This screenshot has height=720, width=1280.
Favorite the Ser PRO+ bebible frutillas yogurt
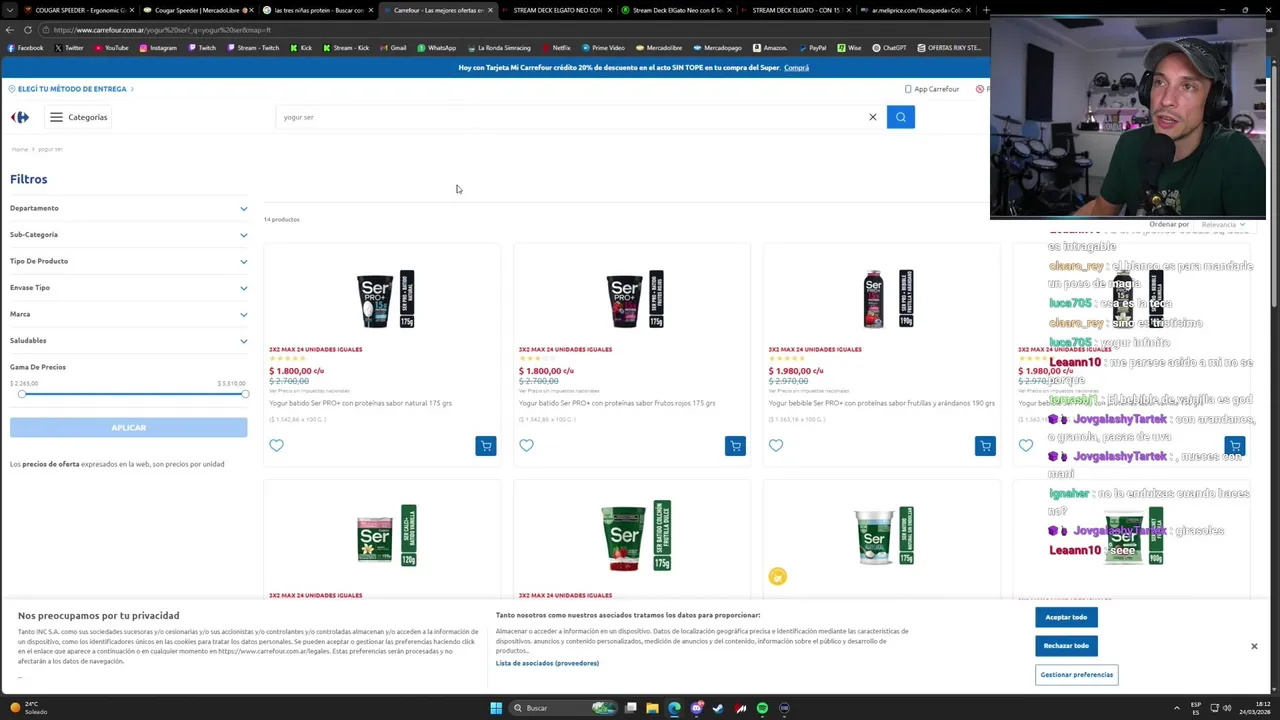(x=776, y=445)
